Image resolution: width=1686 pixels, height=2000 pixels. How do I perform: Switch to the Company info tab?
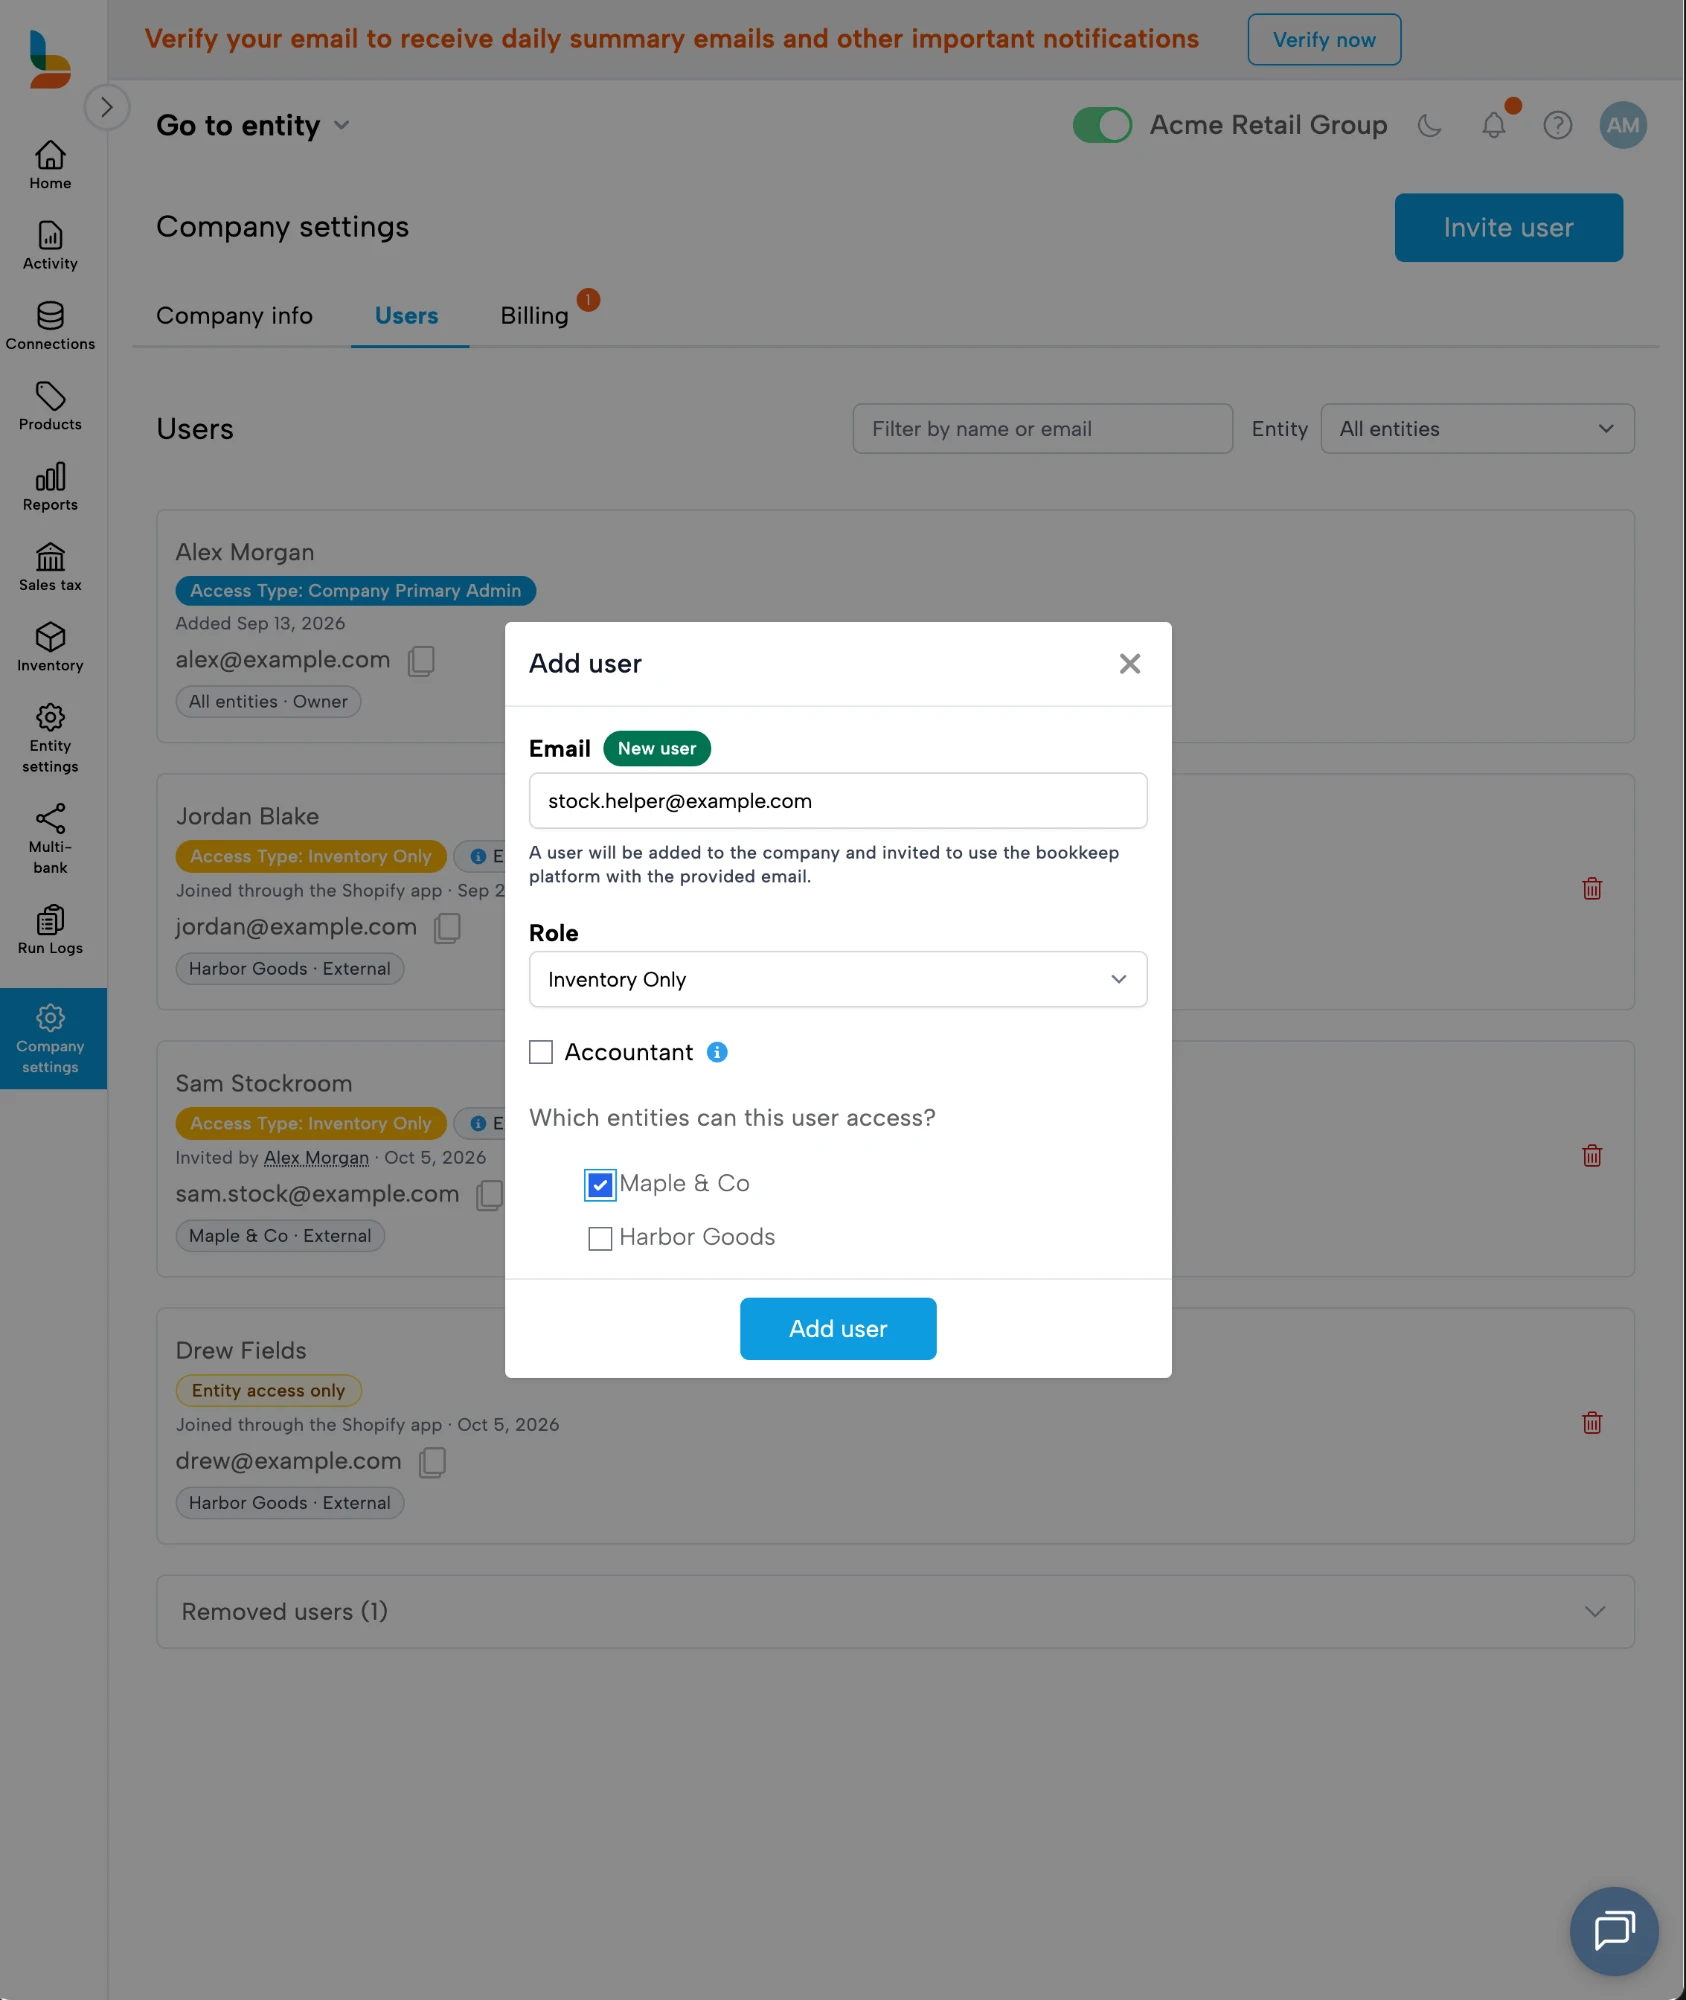click(x=234, y=316)
